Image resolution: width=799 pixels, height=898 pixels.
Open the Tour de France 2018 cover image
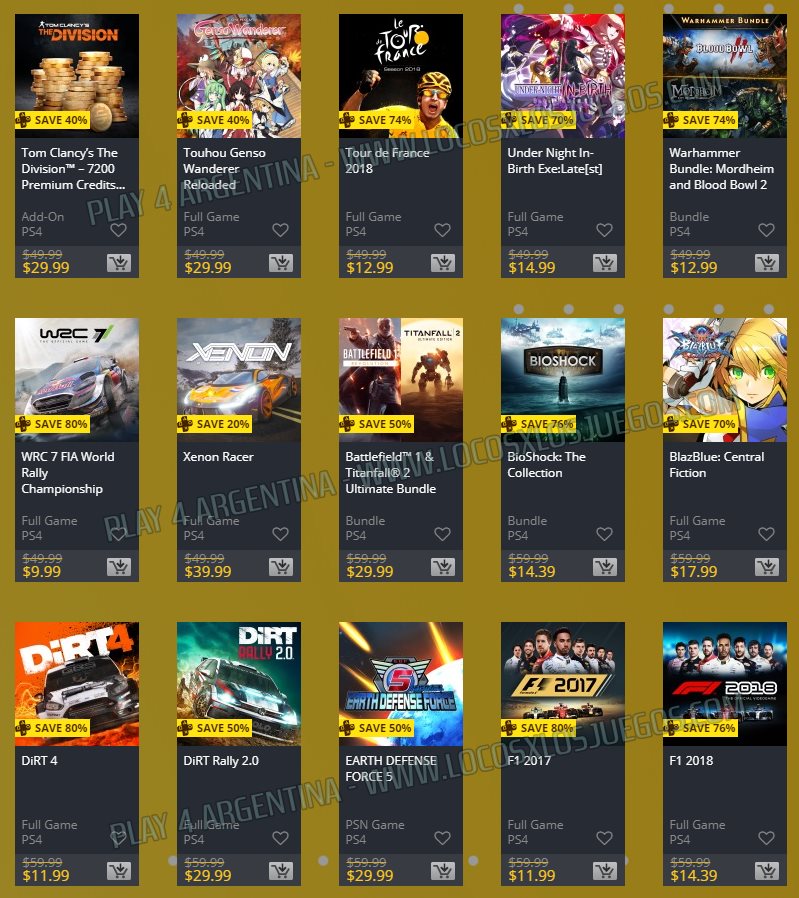click(x=401, y=76)
